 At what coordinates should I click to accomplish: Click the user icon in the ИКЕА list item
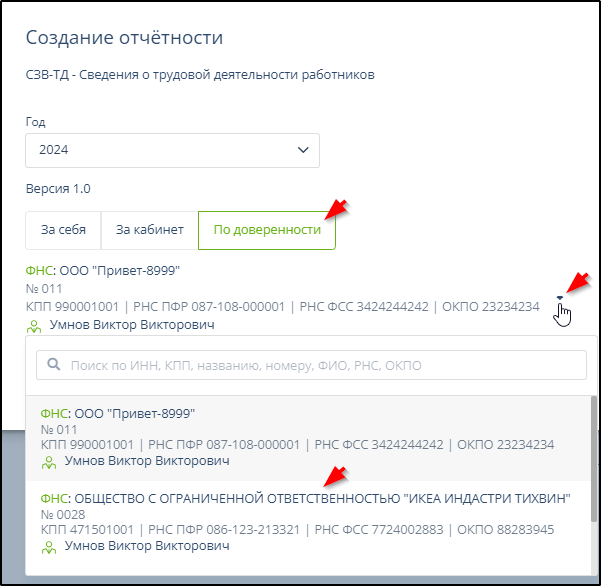pos(48,547)
